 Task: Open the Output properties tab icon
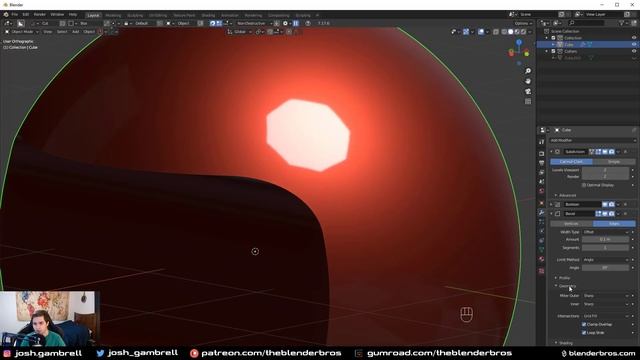tap(542, 163)
